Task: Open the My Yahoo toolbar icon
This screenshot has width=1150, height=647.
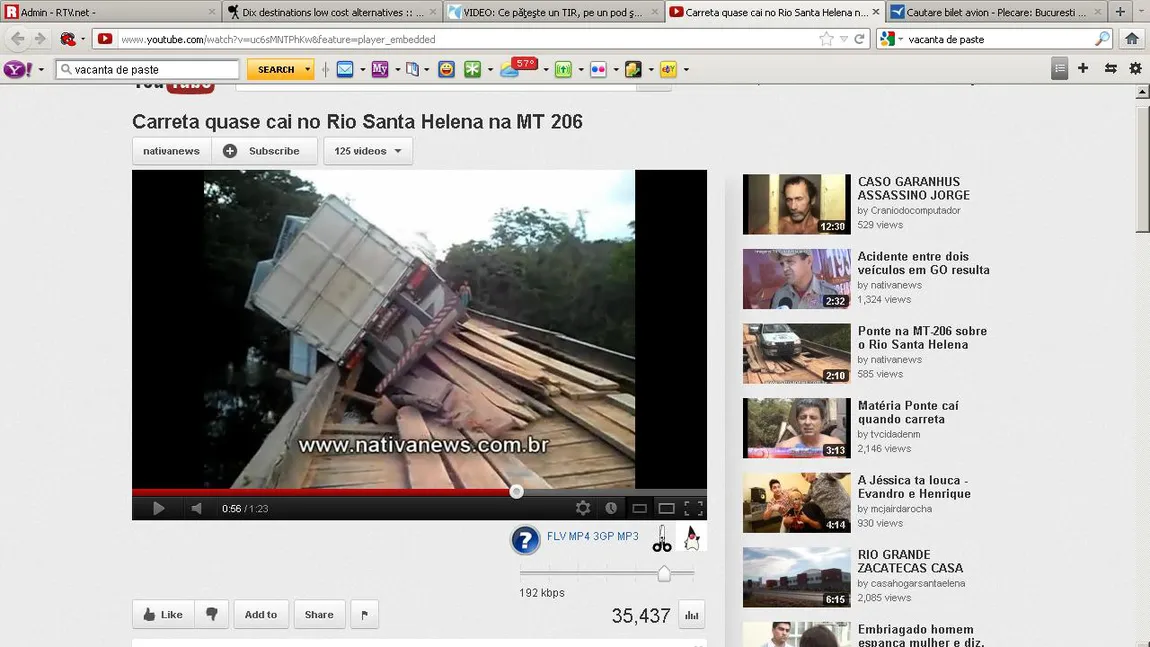Action: (x=380, y=69)
